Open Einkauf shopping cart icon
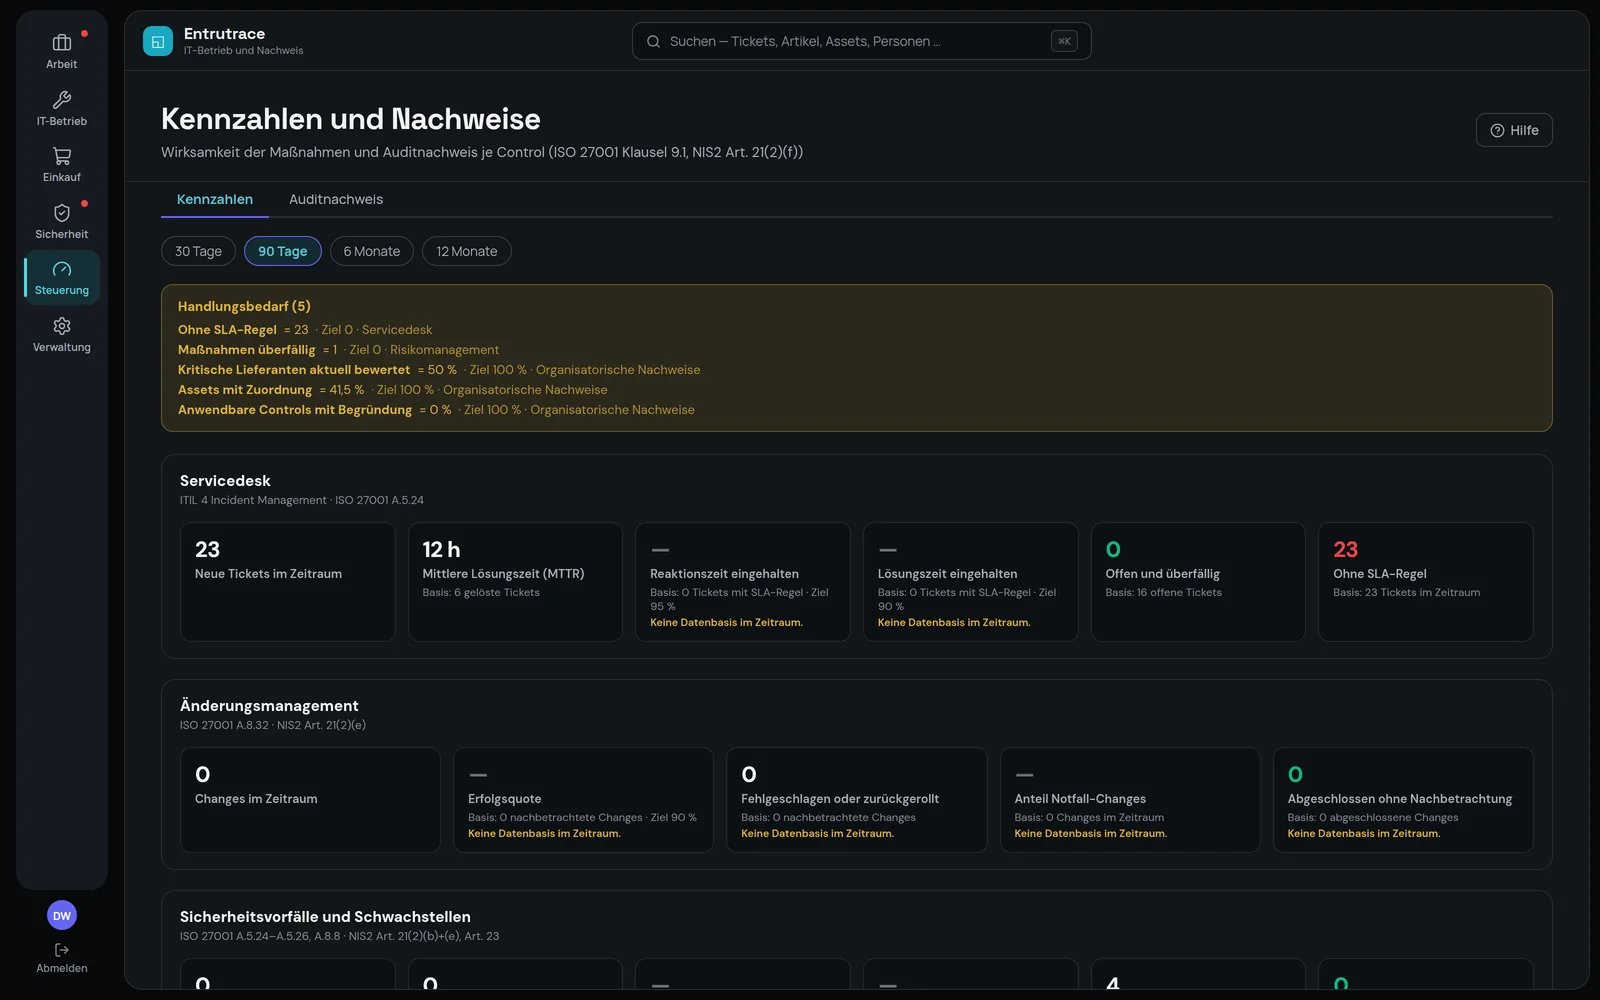Image resolution: width=1600 pixels, height=1000 pixels. point(62,156)
